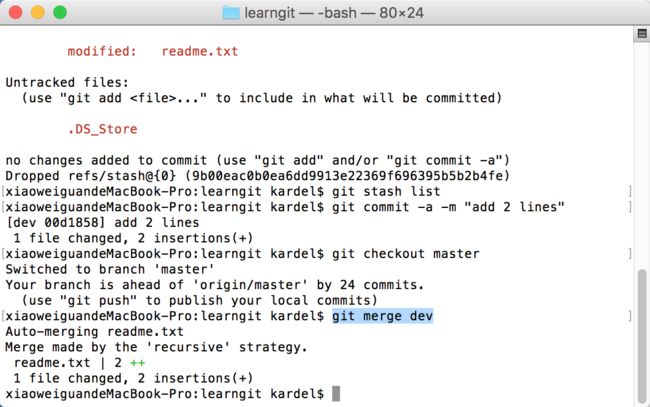Click the split pane icon above scrollbar

(x=642, y=34)
